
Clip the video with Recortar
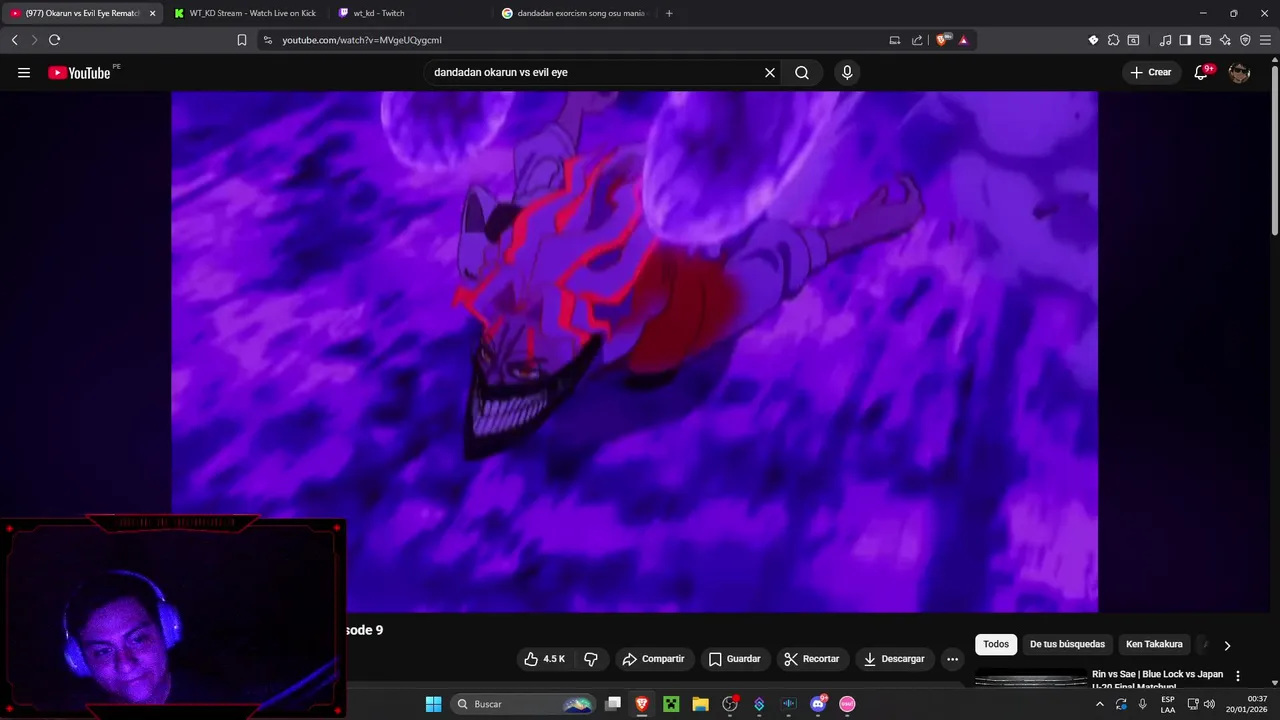811,659
